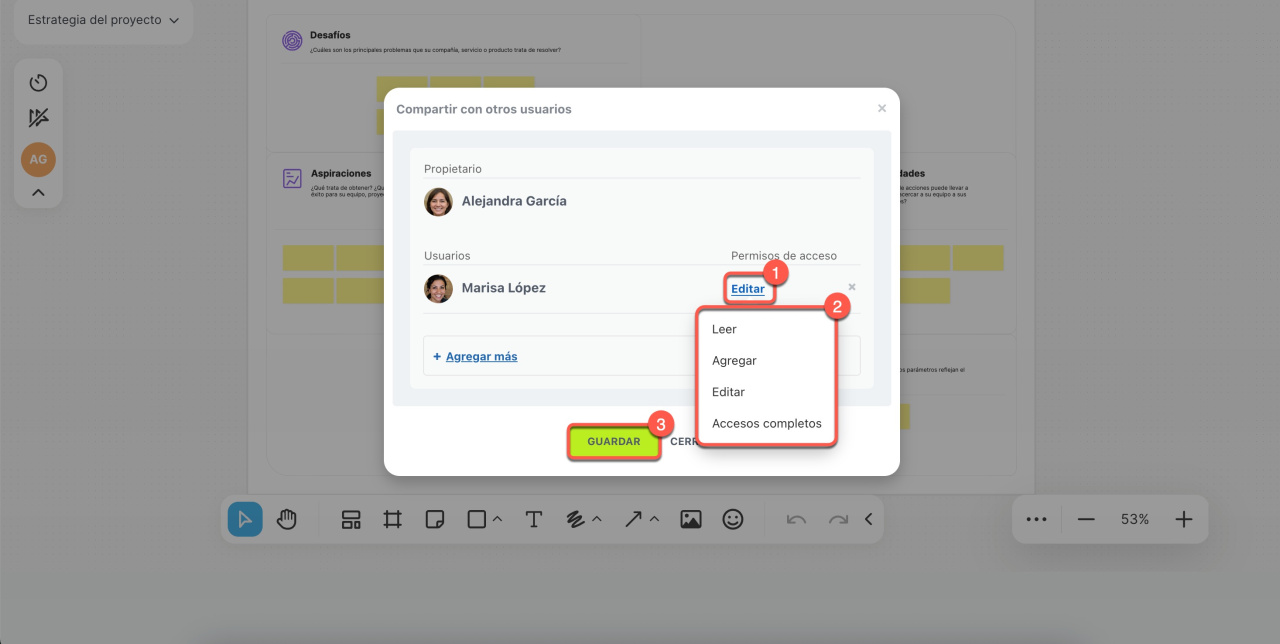Open the templates layout tool
Image resolution: width=1280 pixels, height=644 pixels.
(351, 519)
